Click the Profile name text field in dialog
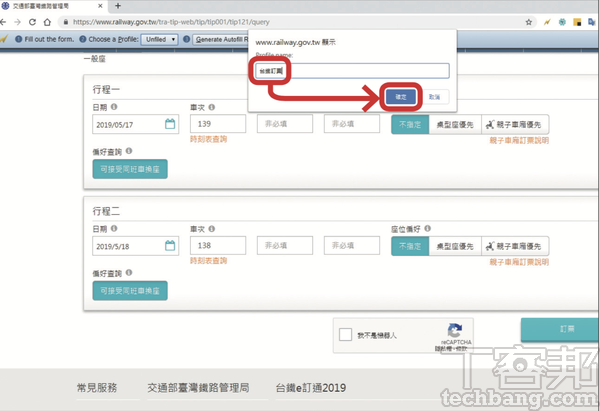Viewport: 600px width, 411px height. 352,71
